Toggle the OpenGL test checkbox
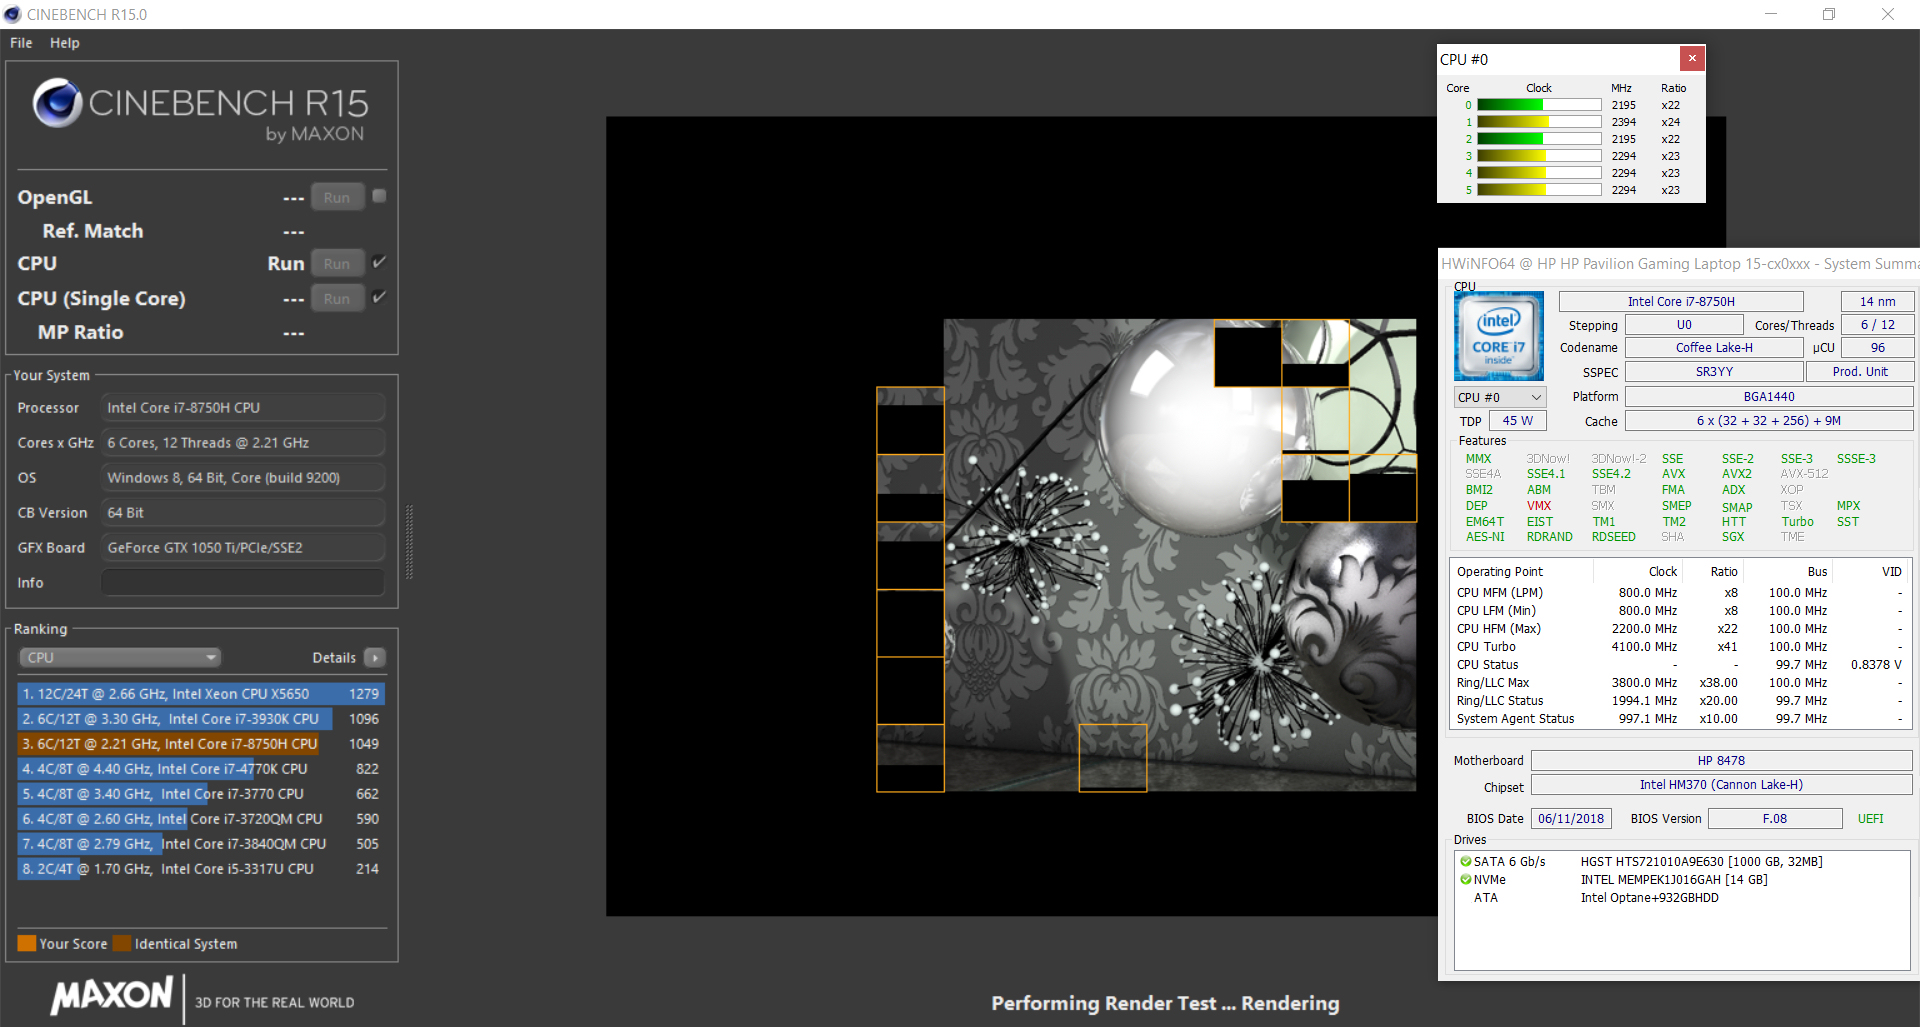This screenshot has height=1027, width=1920. click(379, 196)
